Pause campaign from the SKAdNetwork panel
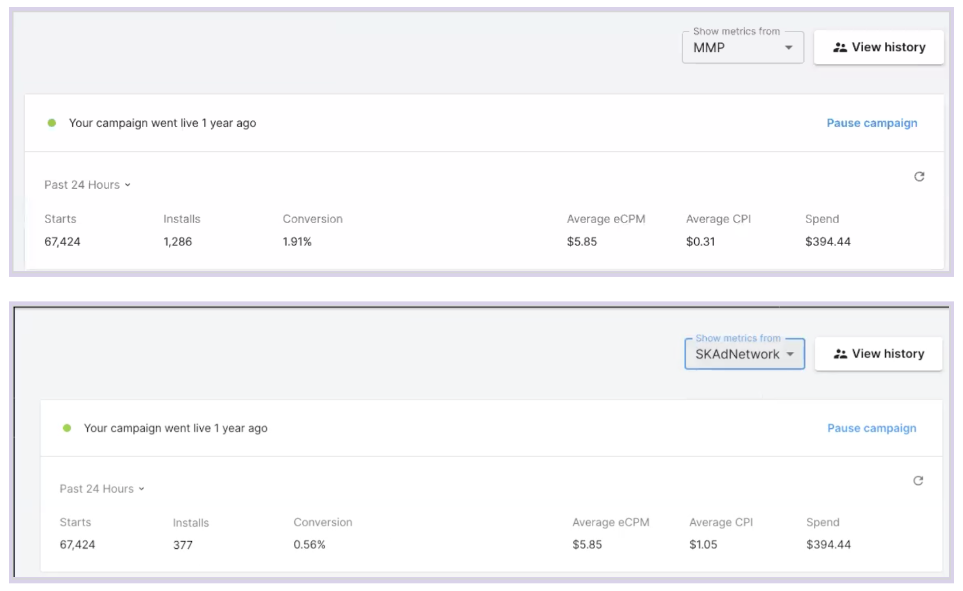 (x=871, y=428)
